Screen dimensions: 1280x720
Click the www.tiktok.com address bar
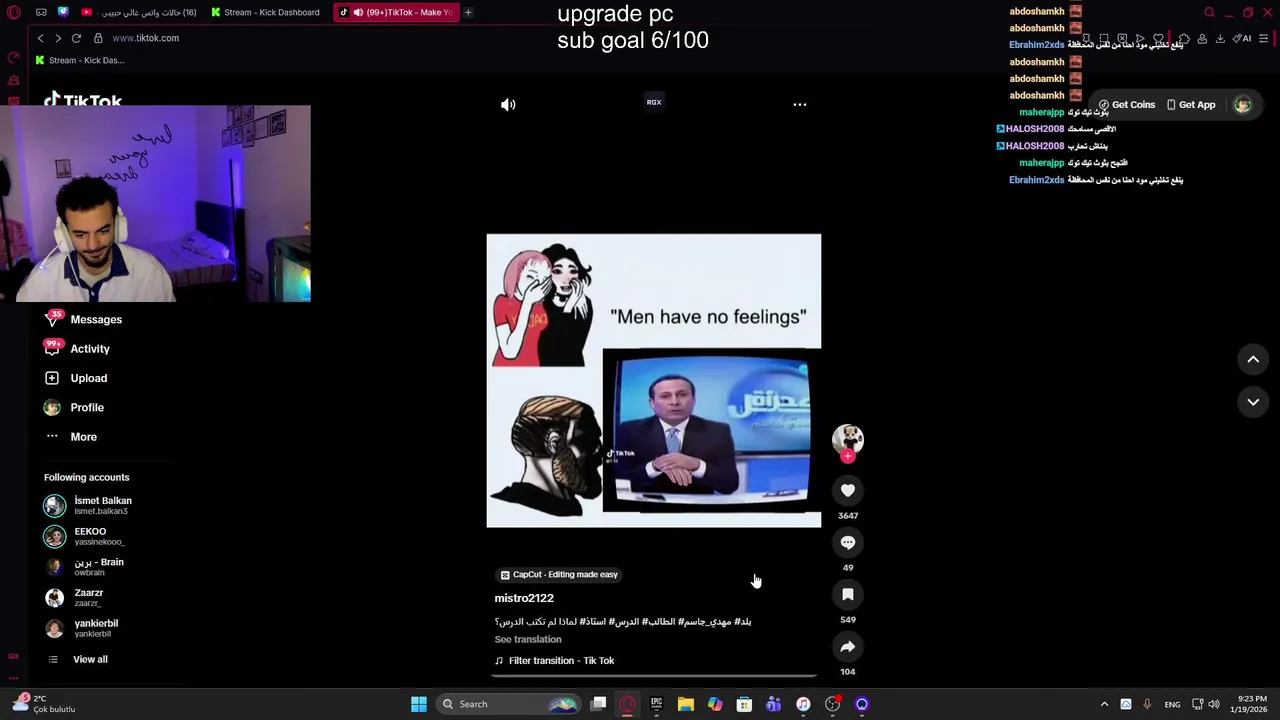145,38
